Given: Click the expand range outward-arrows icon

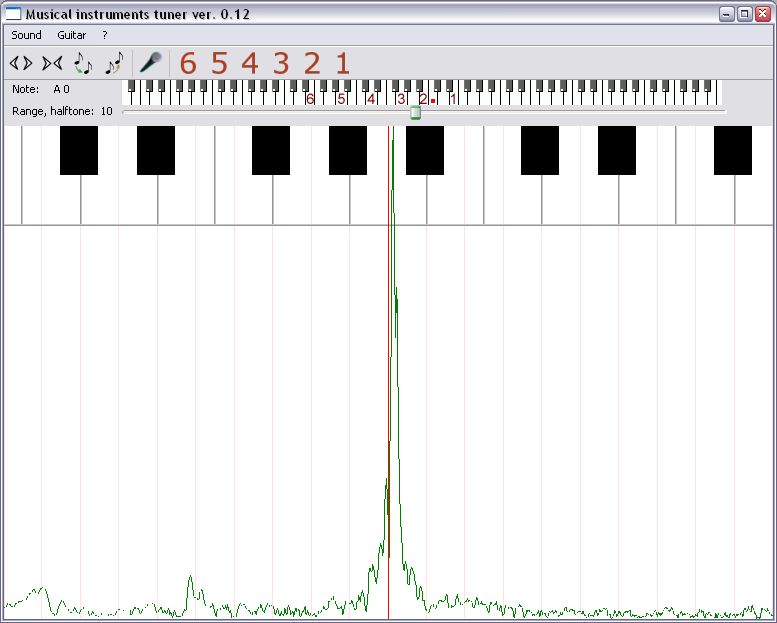Looking at the screenshot, I should (x=21, y=63).
